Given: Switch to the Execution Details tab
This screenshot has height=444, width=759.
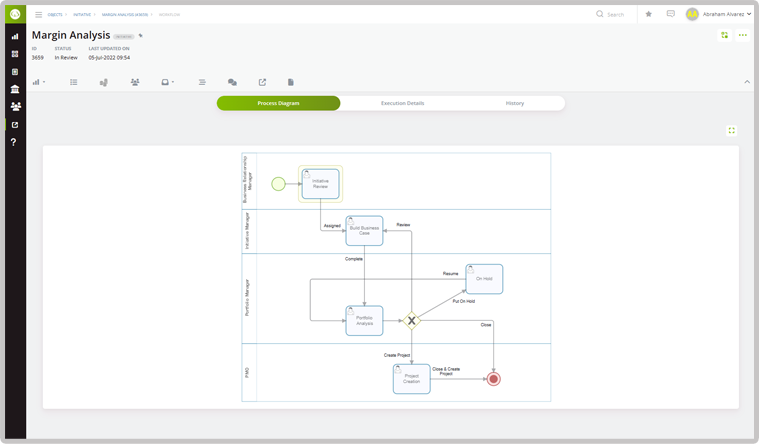Looking at the screenshot, I should point(402,103).
